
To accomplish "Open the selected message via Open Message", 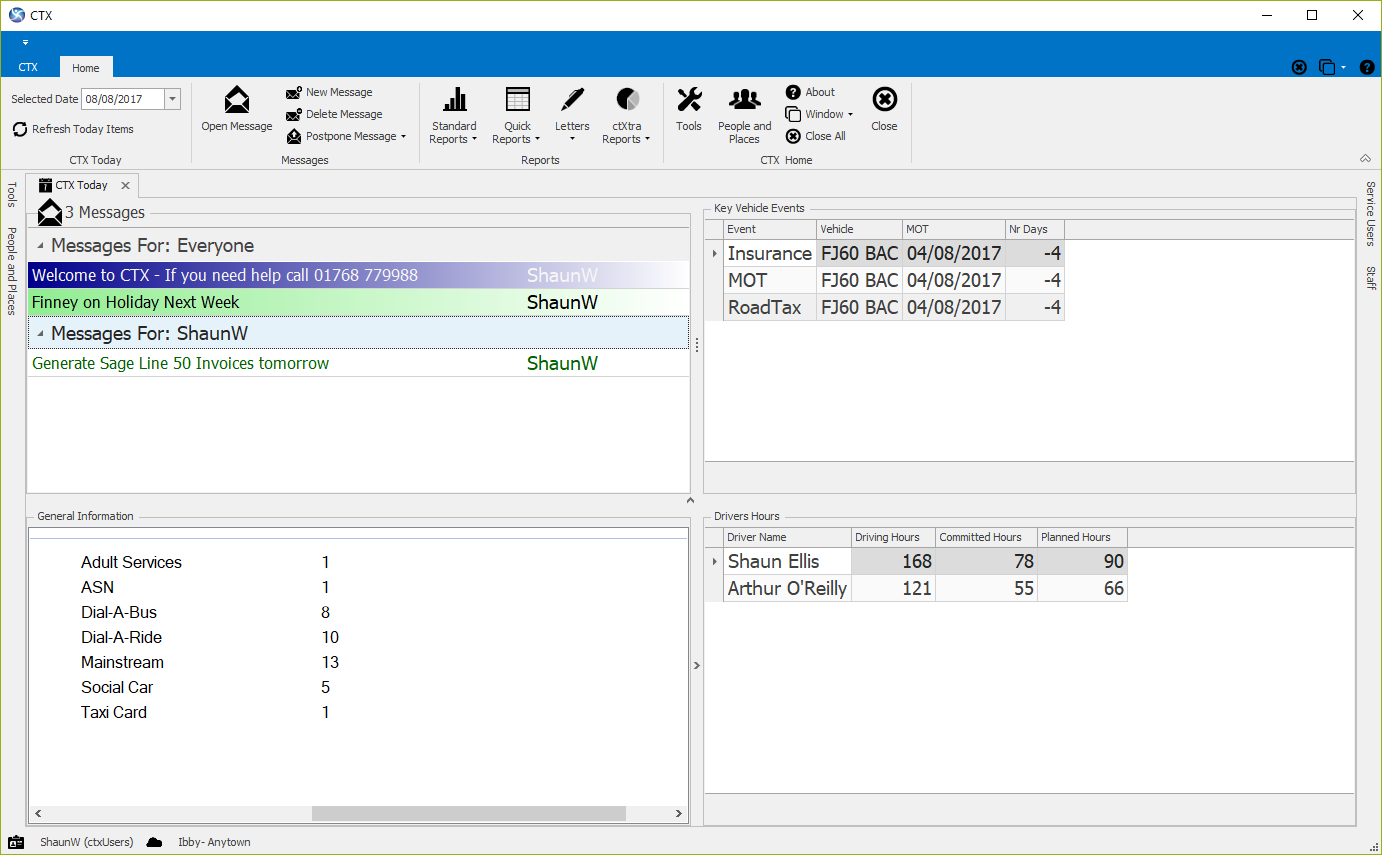I will pos(237,109).
